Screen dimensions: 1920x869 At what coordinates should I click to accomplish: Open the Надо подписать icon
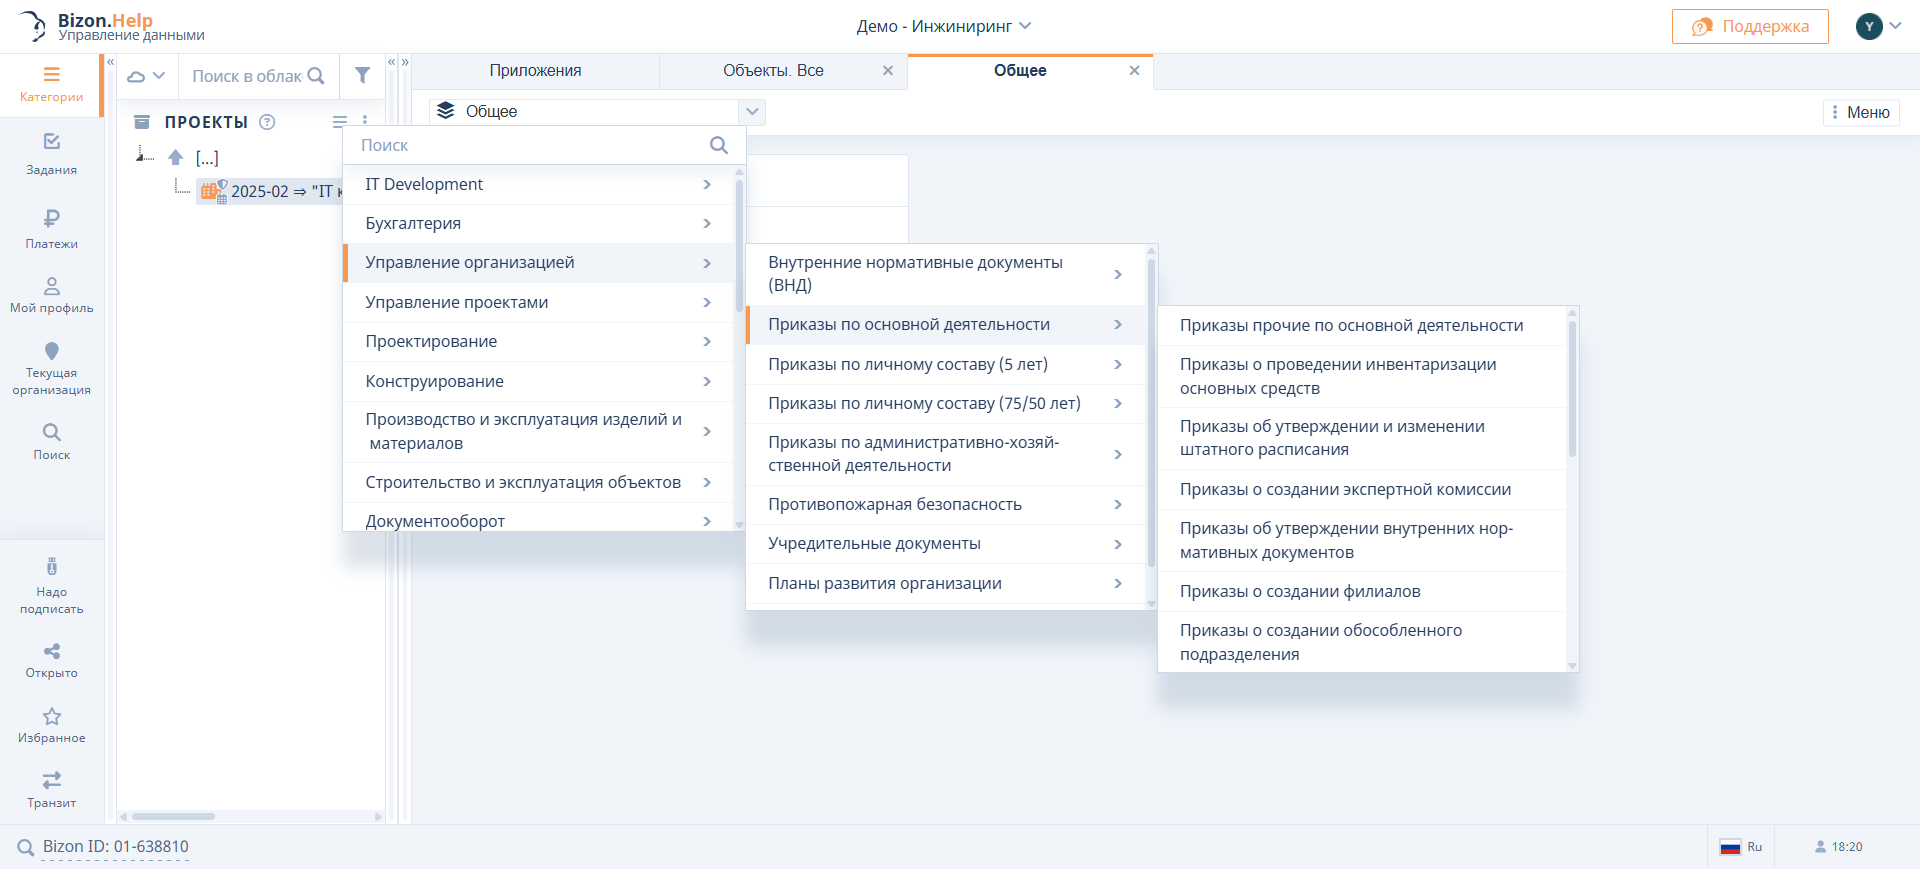click(x=52, y=567)
